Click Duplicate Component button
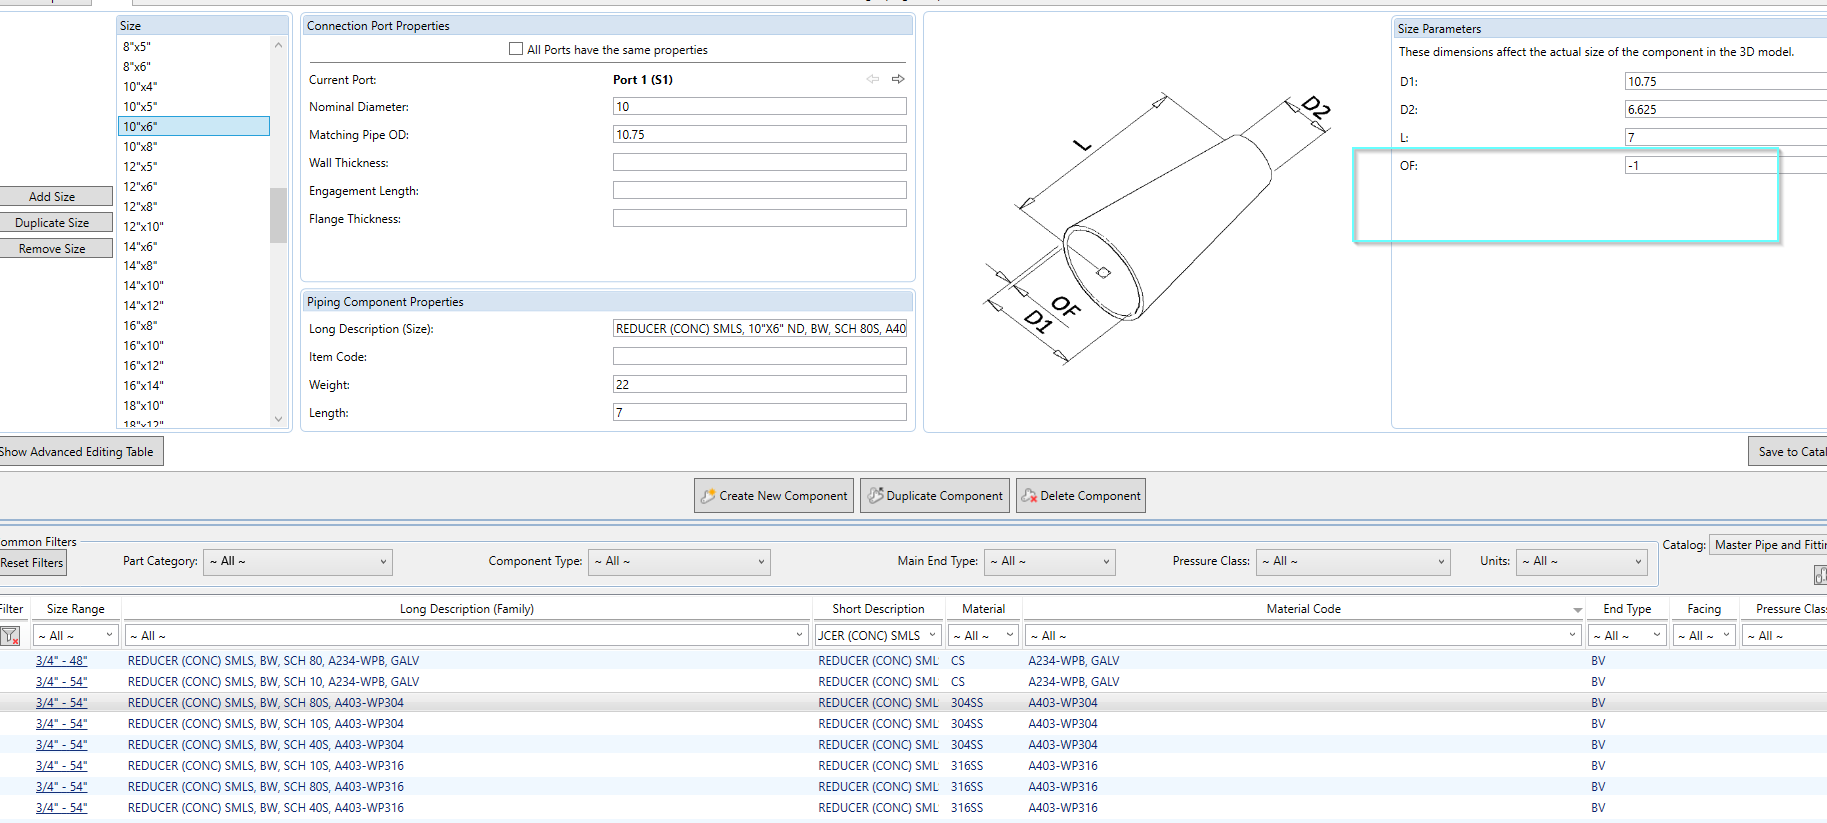The width and height of the screenshot is (1827, 823). [935, 495]
